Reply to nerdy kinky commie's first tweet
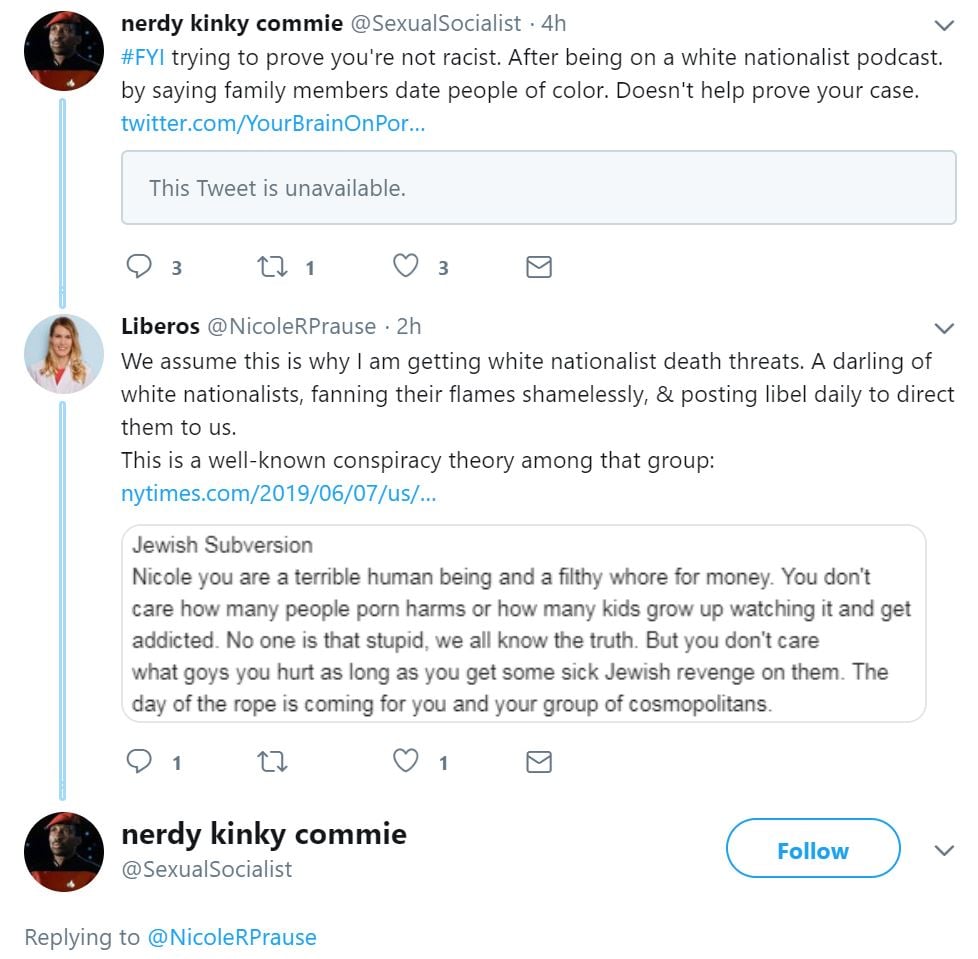The image size is (978, 959). [x=139, y=266]
